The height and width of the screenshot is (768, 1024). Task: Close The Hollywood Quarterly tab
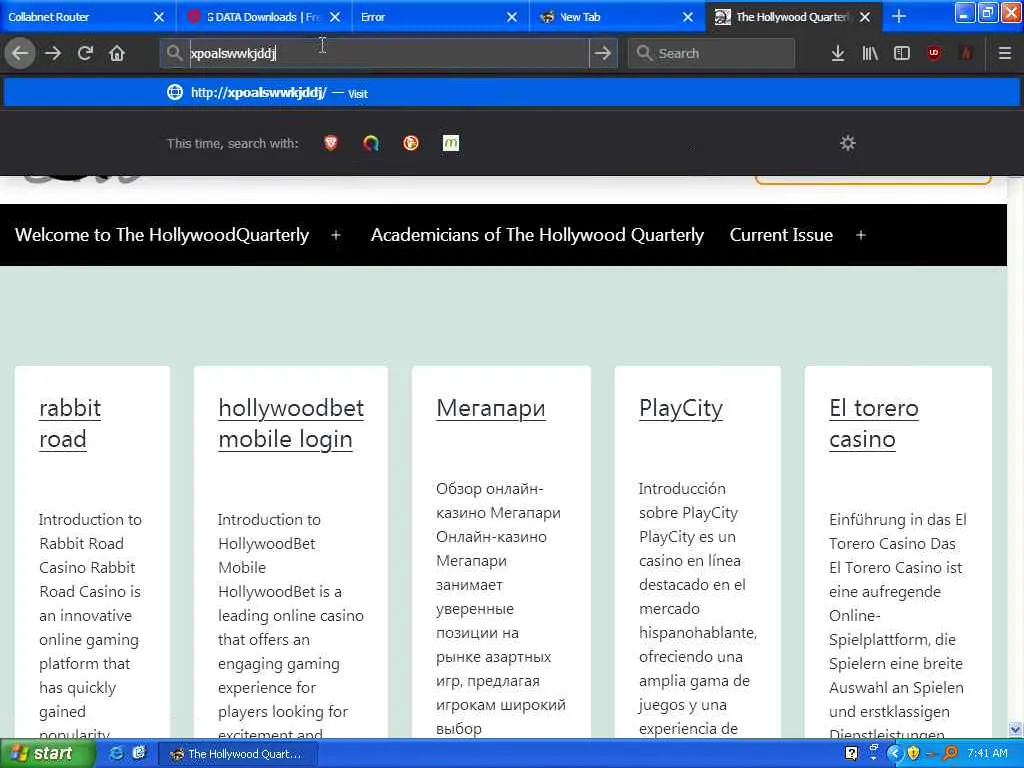coord(865,17)
